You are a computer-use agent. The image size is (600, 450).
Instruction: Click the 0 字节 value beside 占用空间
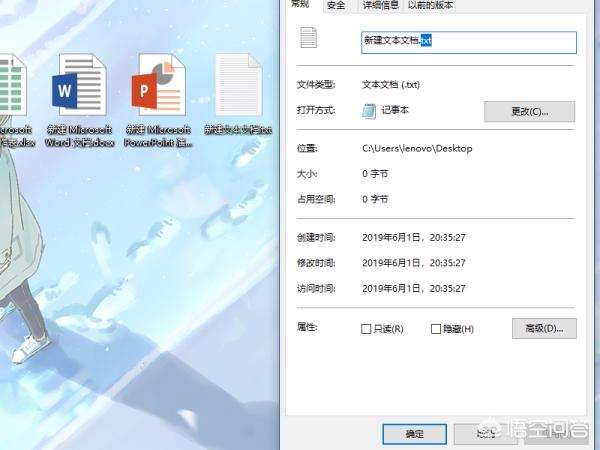click(375, 199)
